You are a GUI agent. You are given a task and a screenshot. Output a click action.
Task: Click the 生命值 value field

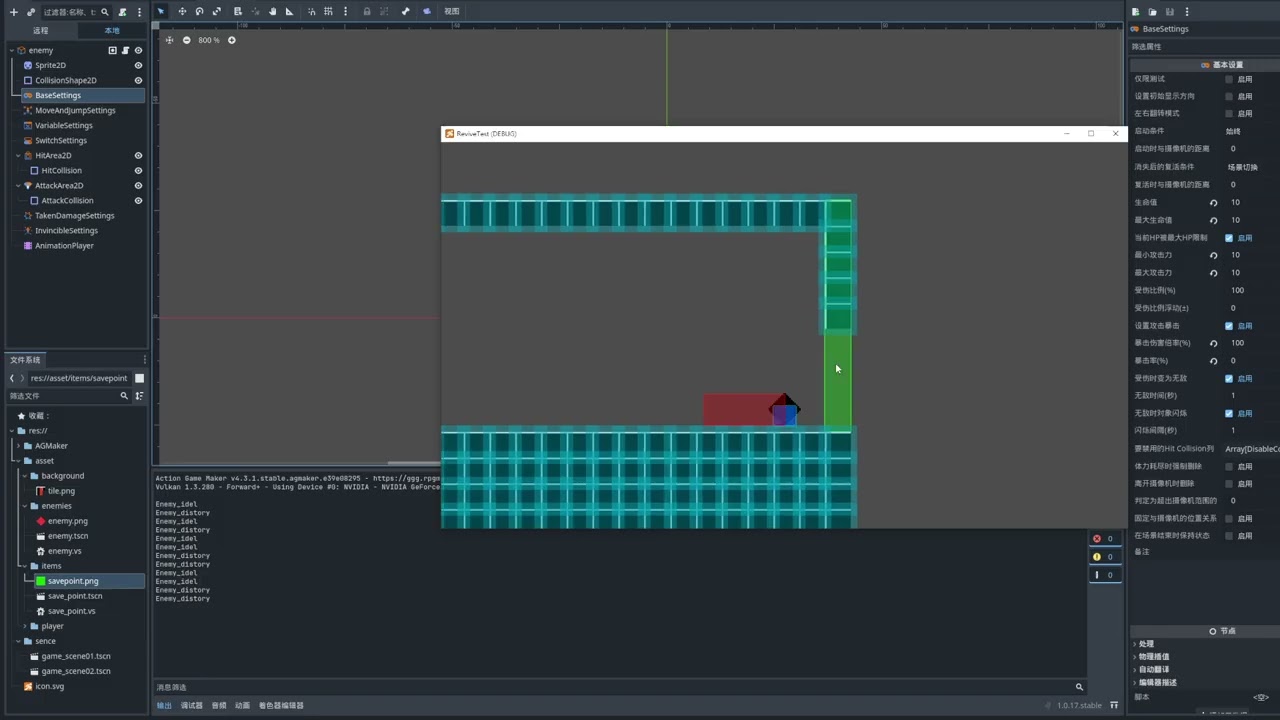pos(1250,202)
